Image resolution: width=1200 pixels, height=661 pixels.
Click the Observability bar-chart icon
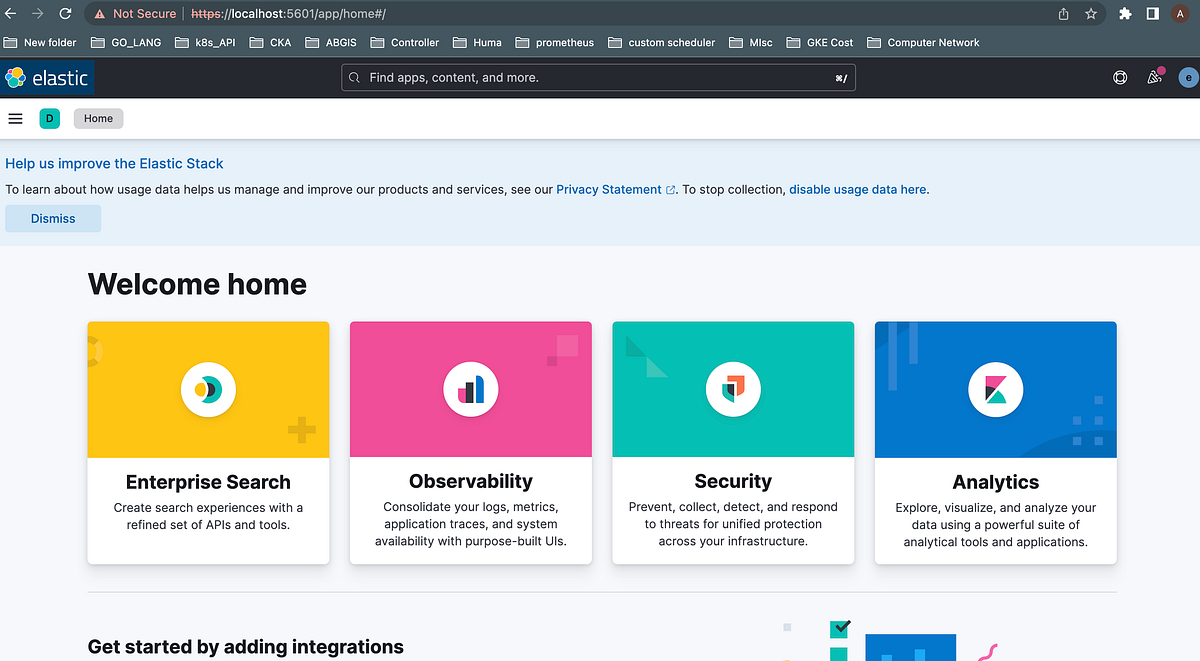[470, 389]
